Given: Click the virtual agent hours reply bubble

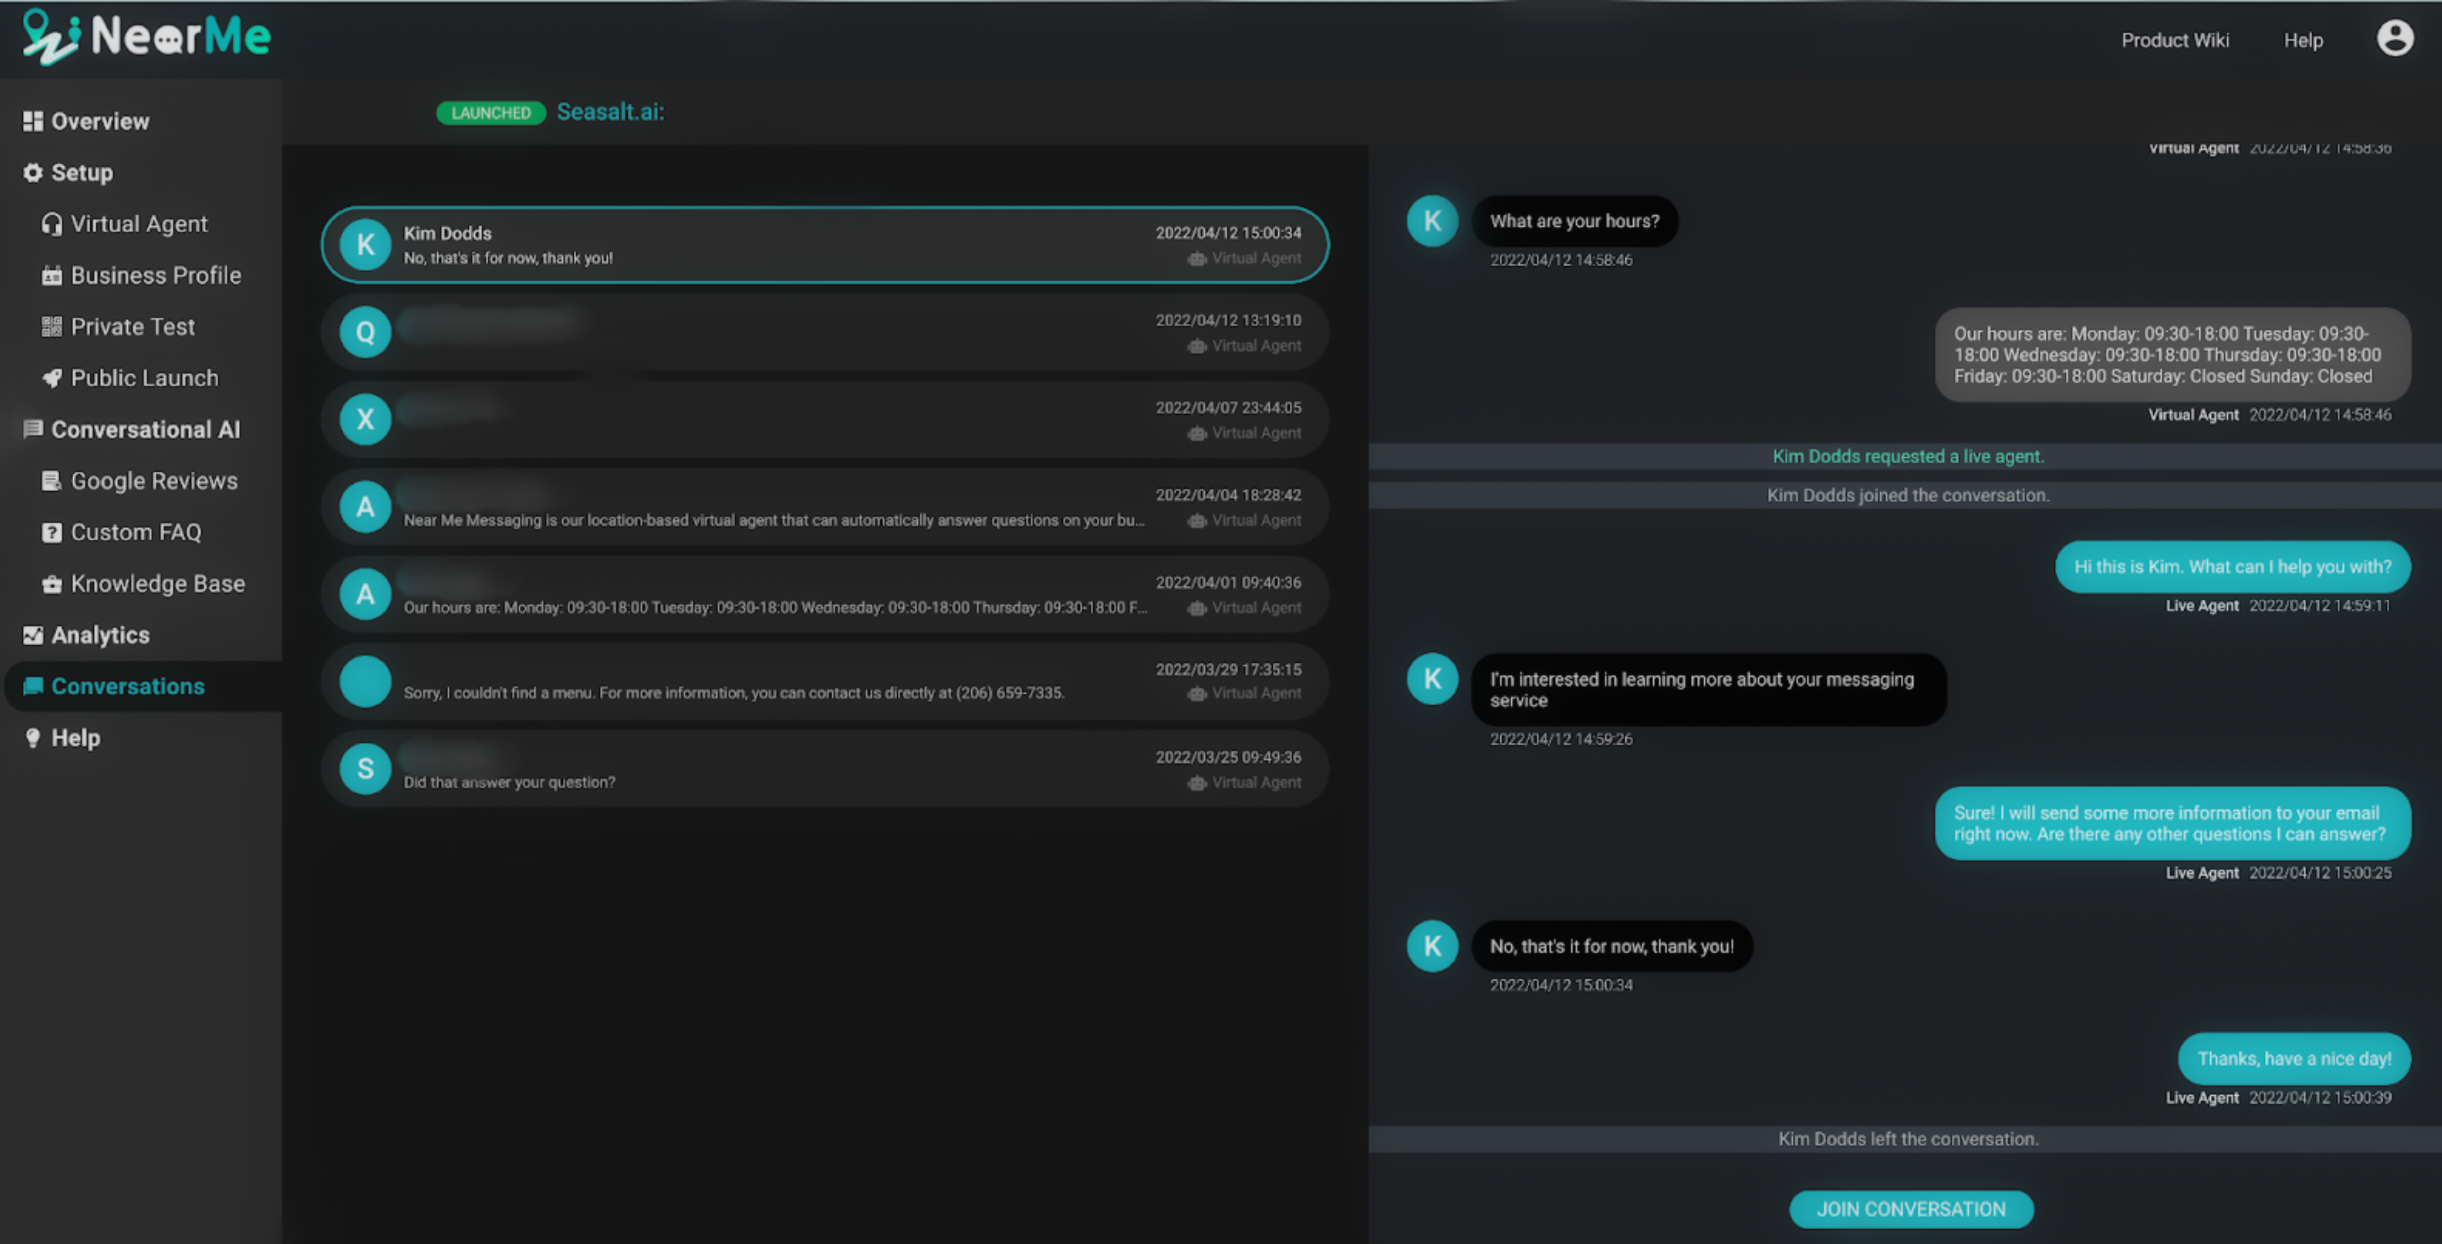Looking at the screenshot, I should (x=2172, y=355).
